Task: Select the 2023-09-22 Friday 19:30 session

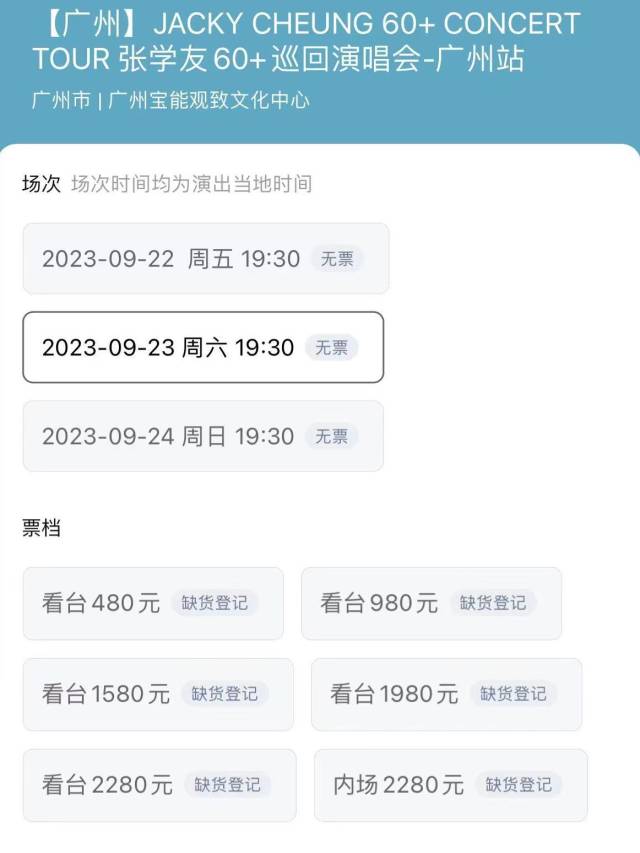Action: click(x=206, y=258)
